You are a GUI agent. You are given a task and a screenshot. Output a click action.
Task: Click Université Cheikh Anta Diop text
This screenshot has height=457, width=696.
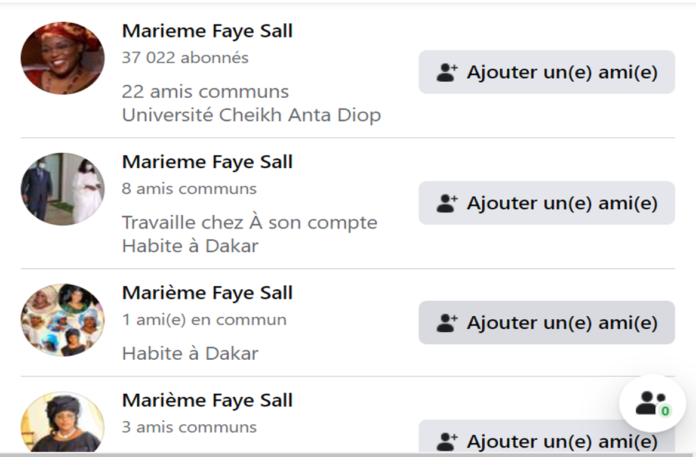[x=252, y=115]
